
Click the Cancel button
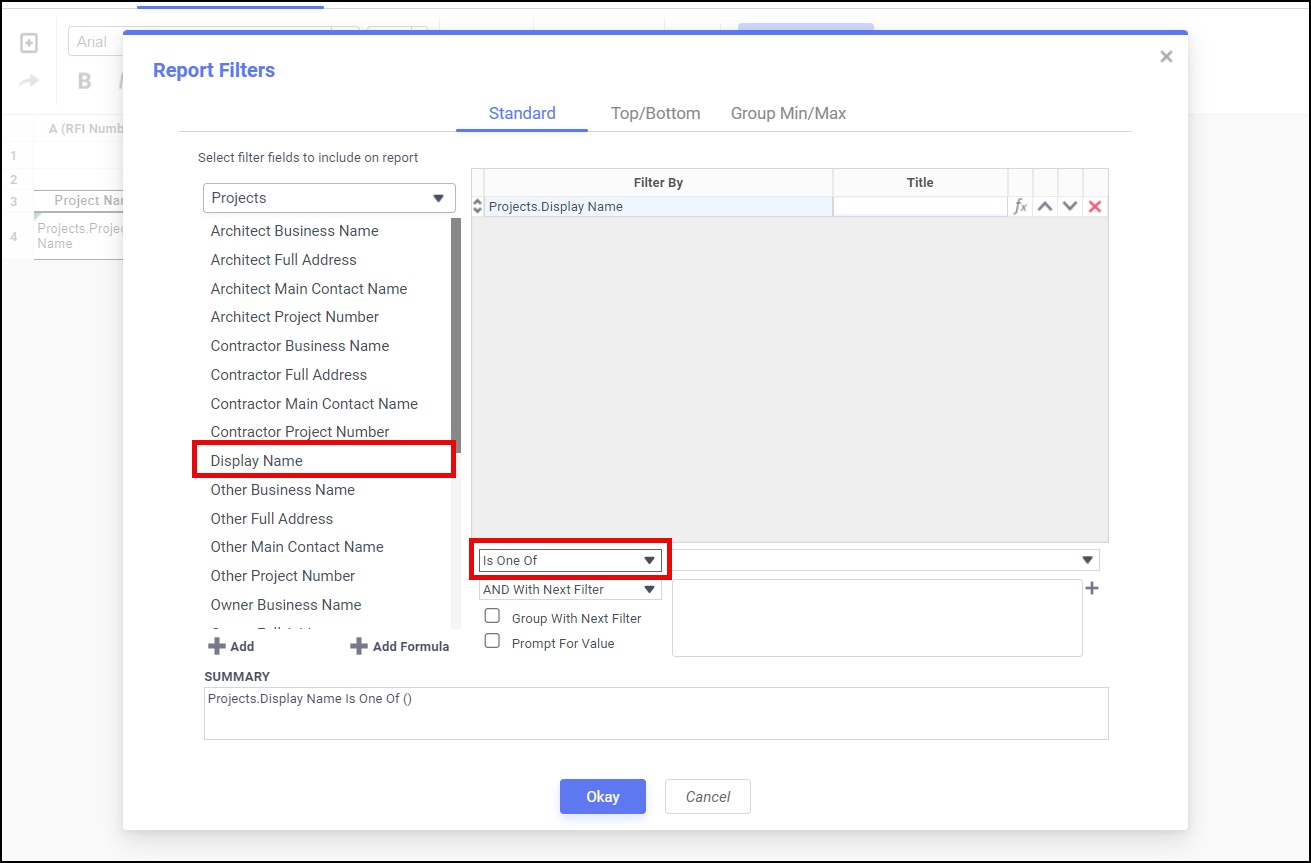click(708, 797)
